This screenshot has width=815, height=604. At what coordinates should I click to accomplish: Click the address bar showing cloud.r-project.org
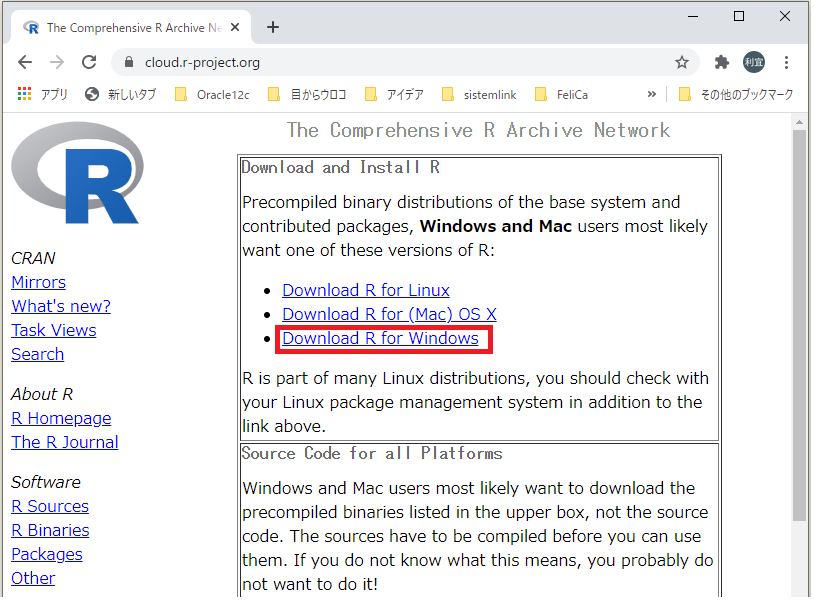click(x=405, y=63)
